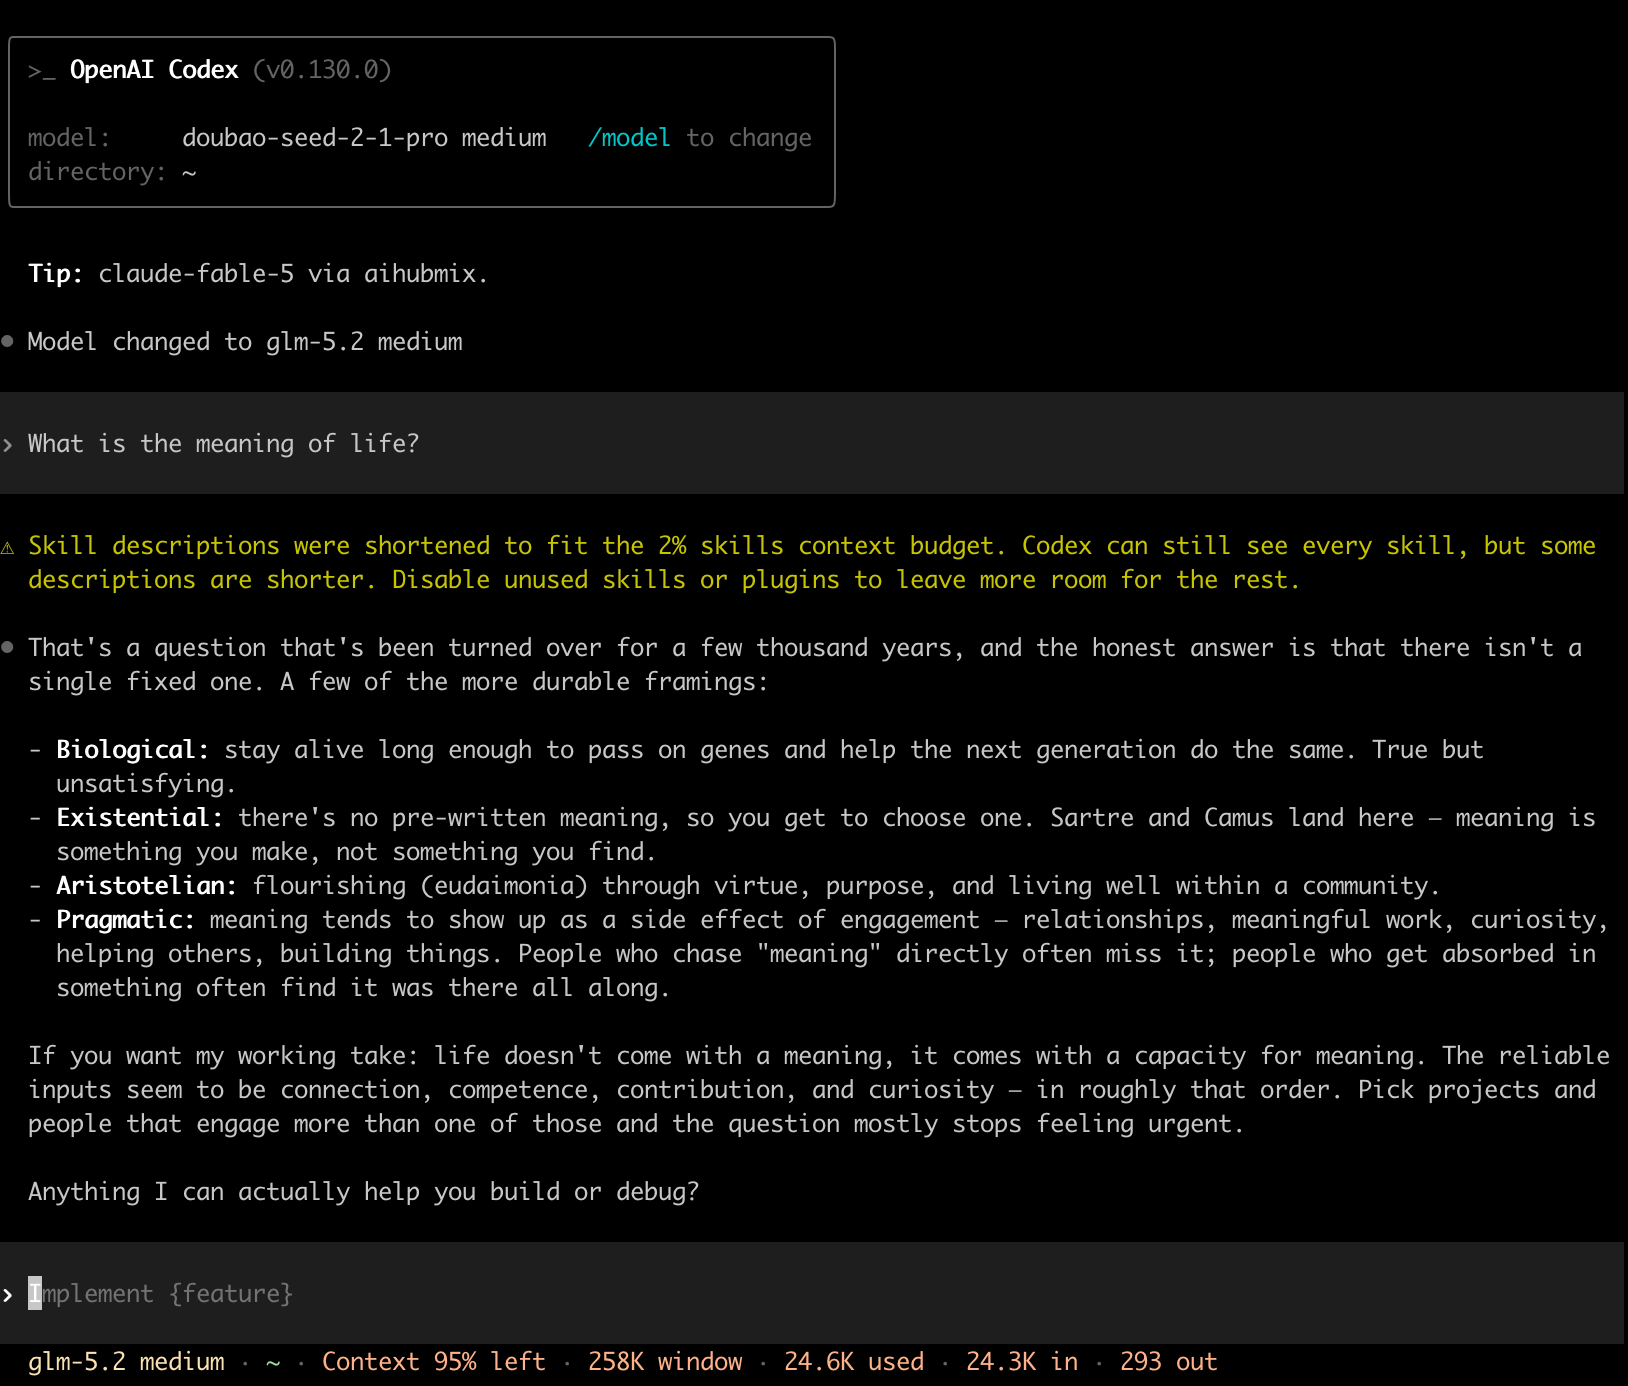
Task: Click the '/model' command text
Action: point(629,138)
